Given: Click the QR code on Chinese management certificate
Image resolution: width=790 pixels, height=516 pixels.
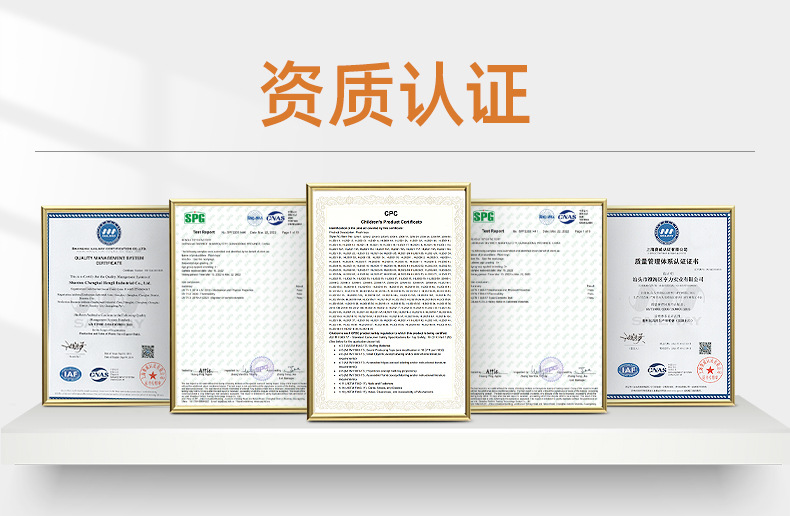Looking at the screenshot, I should tap(705, 348).
